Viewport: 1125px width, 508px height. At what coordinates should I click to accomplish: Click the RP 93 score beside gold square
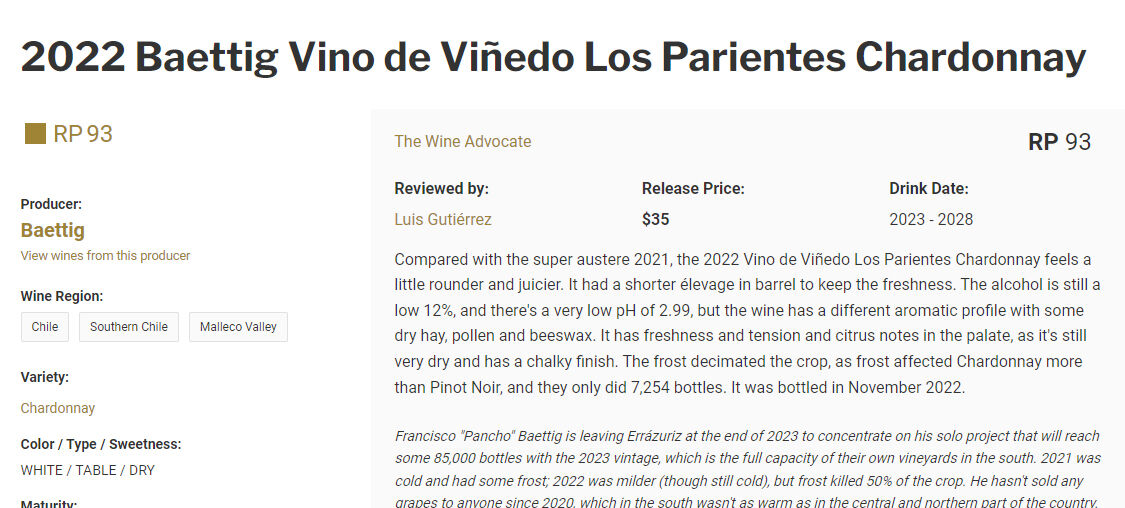click(83, 133)
